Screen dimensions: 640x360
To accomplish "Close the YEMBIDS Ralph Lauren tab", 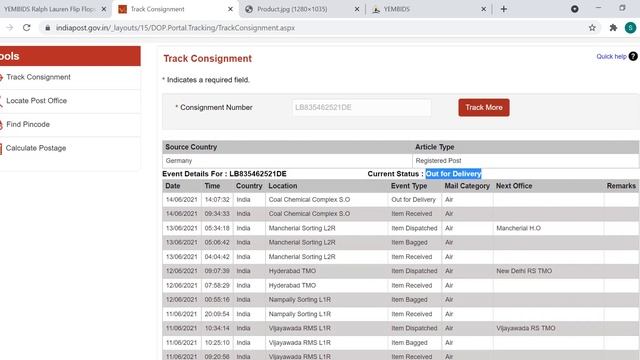I will coord(104,9).
